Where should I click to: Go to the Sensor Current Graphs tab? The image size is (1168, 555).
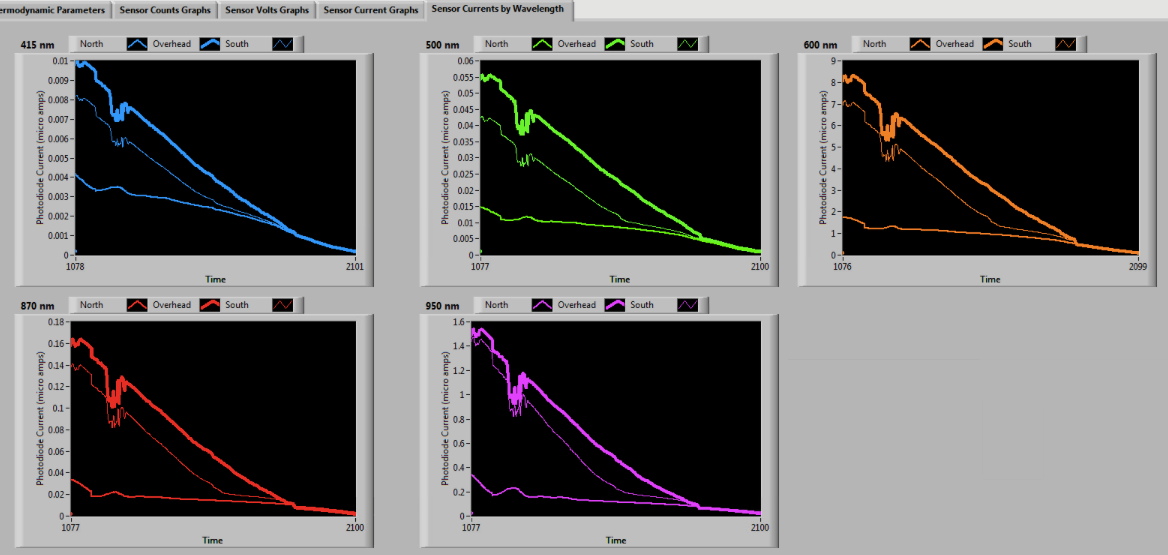371,10
